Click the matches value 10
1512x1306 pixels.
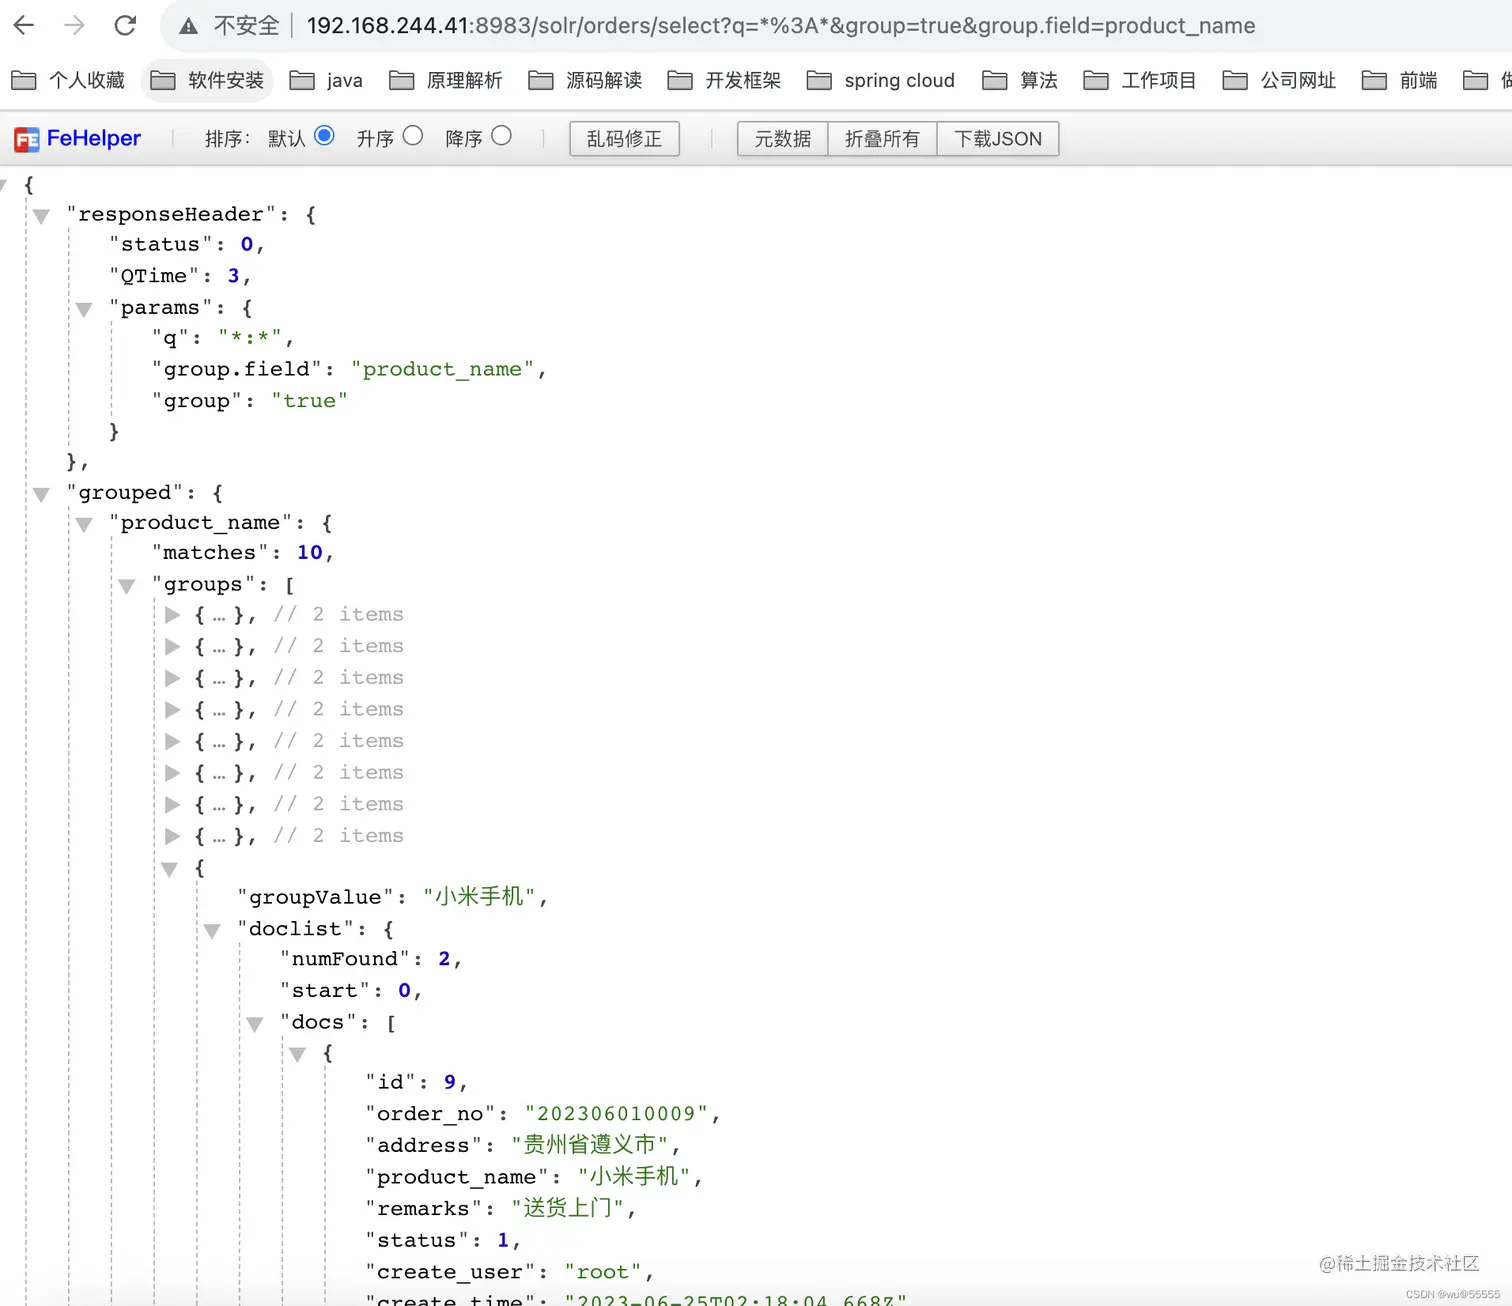point(310,552)
